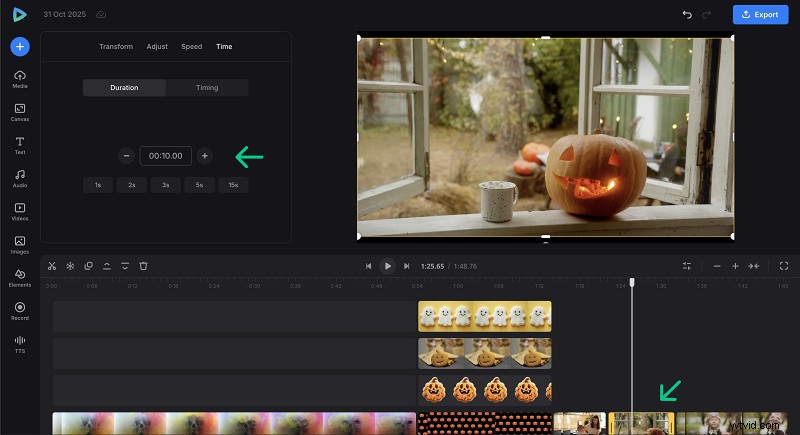Screen dimensions: 800x435
Task: Click the 00:10.00 duration field
Action: 165,156
